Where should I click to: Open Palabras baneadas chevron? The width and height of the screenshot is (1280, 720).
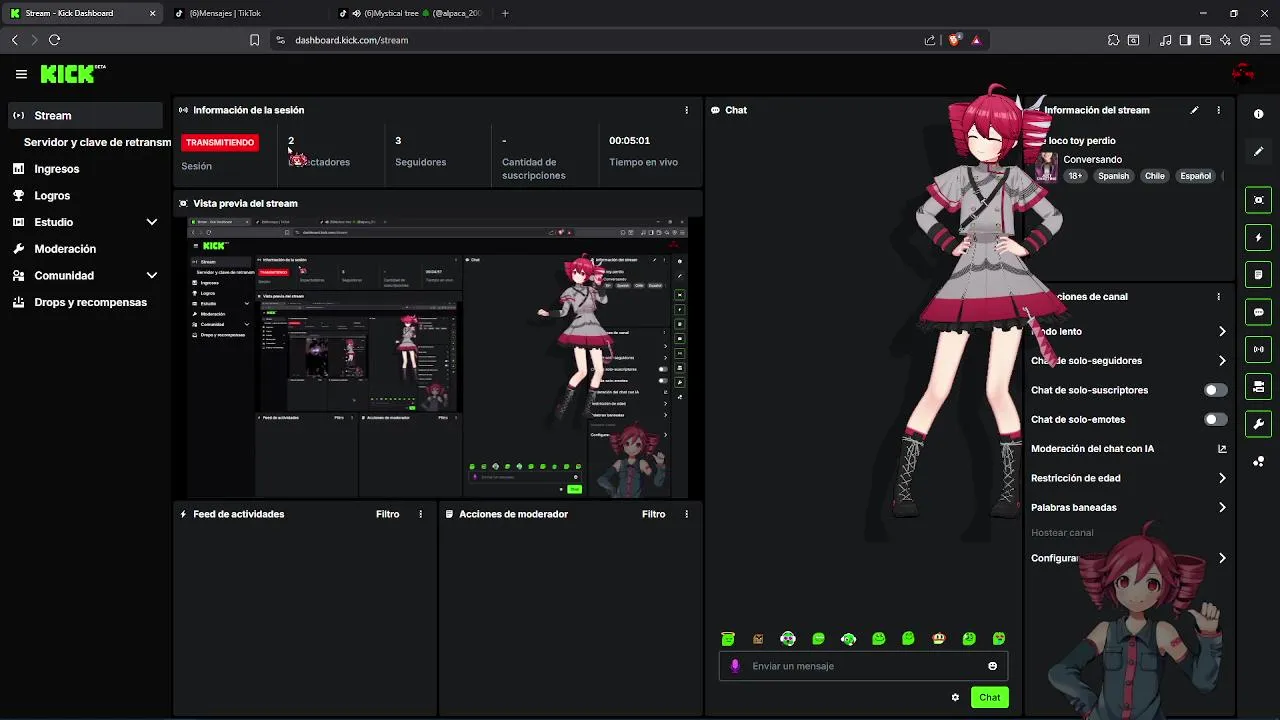[1222, 507]
